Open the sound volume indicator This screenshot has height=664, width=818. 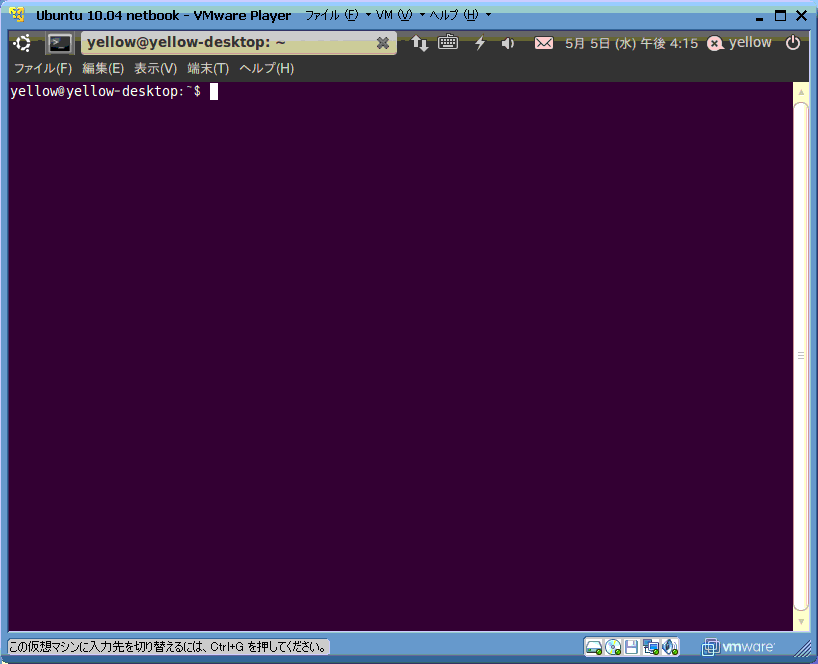(508, 43)
